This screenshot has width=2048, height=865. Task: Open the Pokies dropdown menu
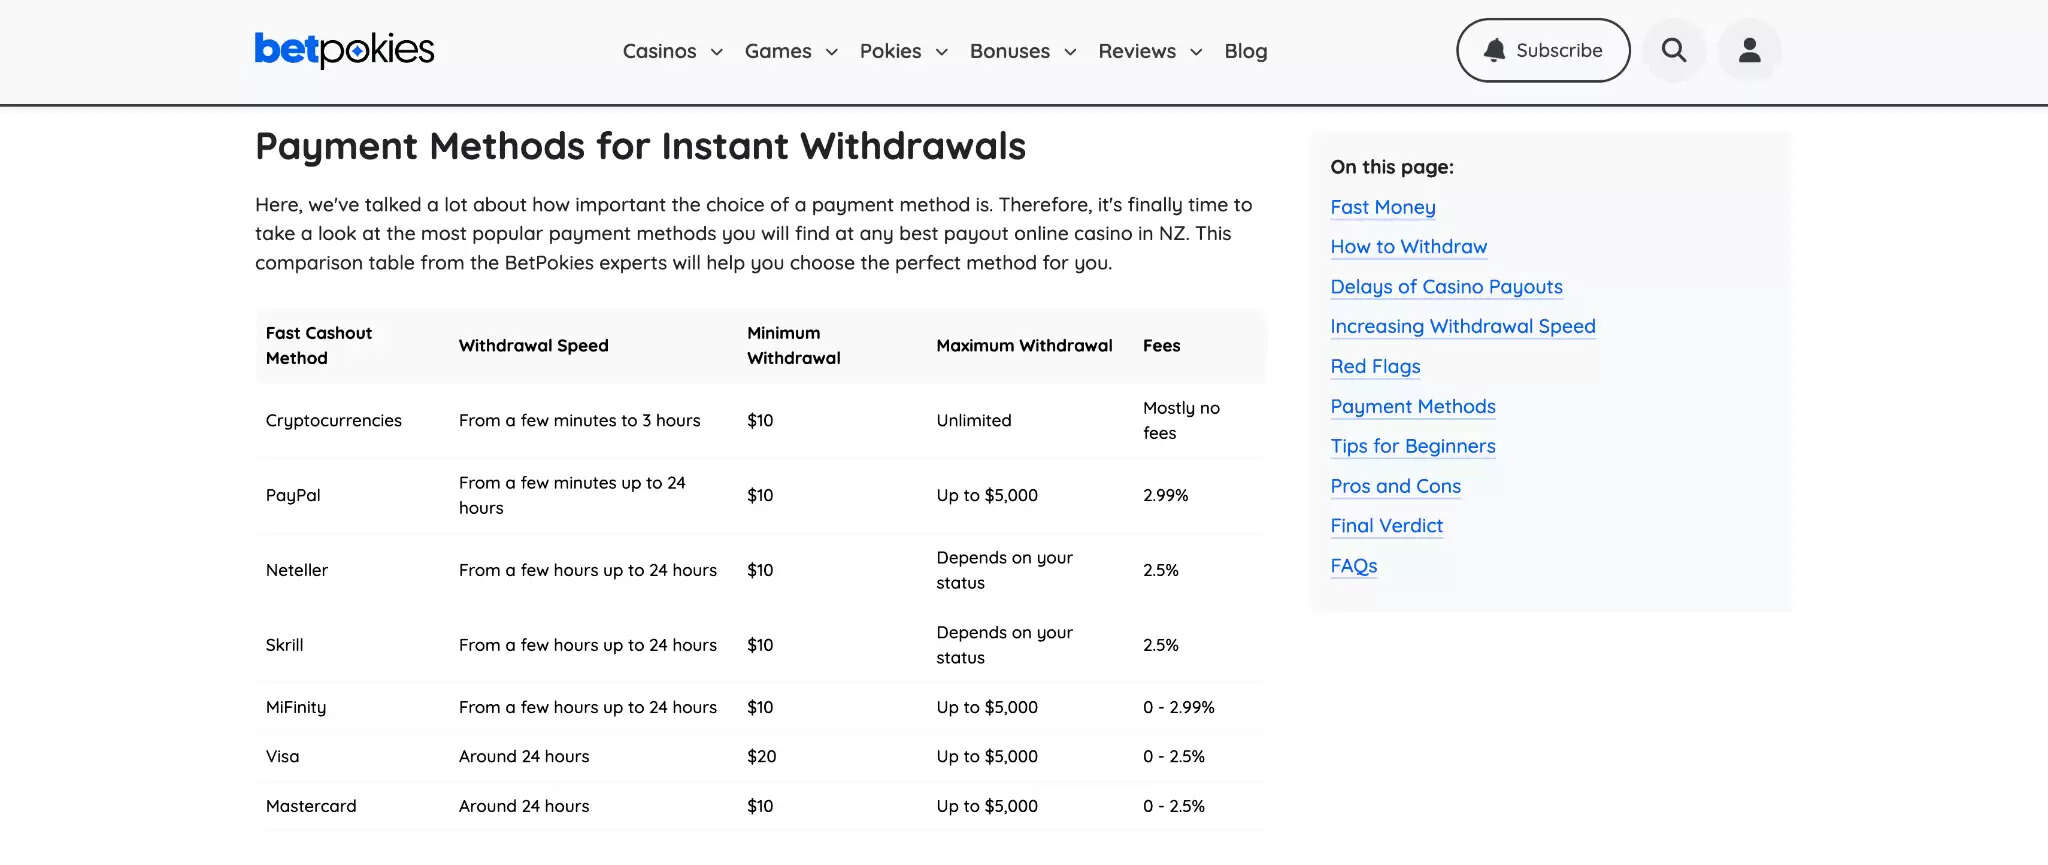coord(903,51)
